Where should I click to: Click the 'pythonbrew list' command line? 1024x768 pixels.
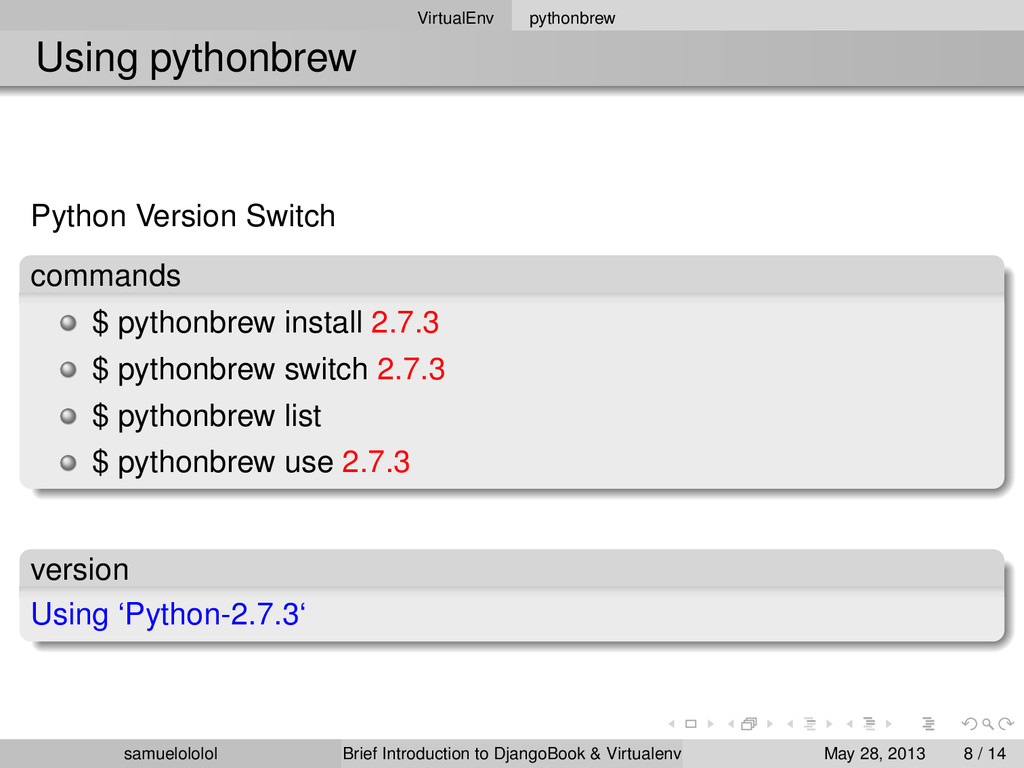point(207,415)
